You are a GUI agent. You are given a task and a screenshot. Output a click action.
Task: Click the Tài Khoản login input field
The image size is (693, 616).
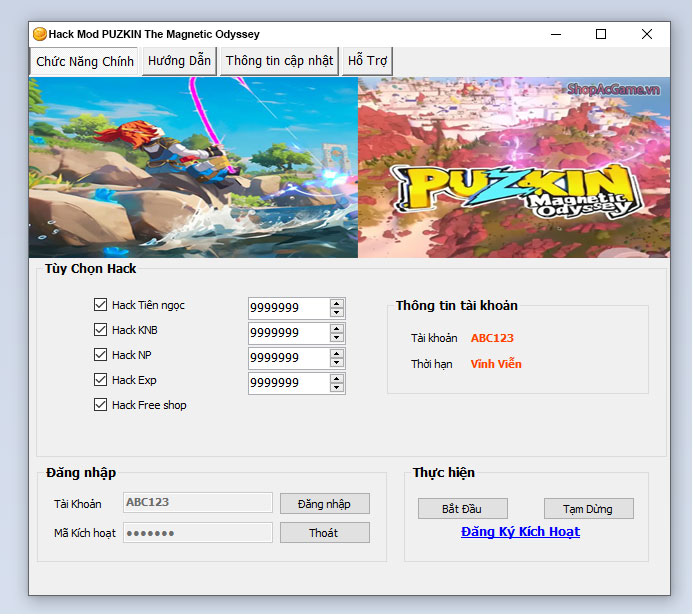[x=198, y=503]
